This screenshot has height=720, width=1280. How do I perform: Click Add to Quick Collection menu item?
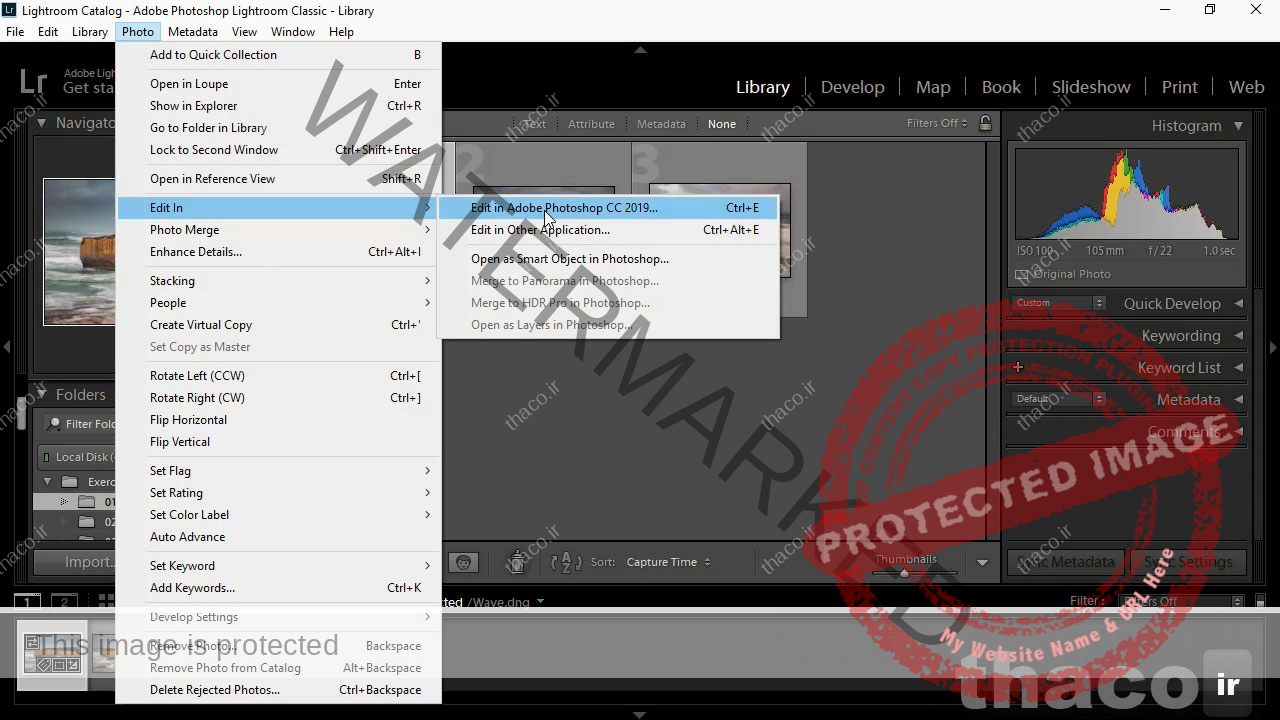(278, 55)
